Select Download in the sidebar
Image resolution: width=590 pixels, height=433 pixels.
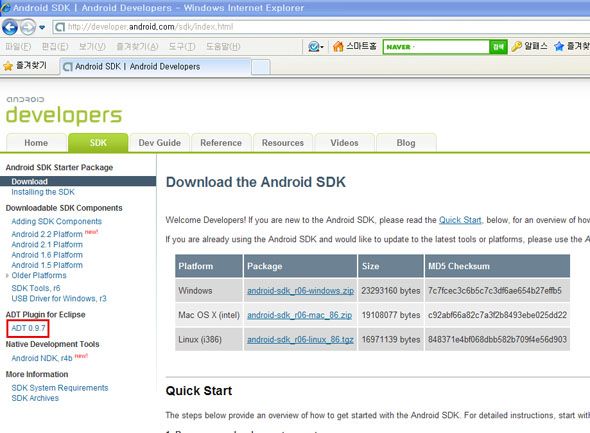click(x=78, y=181)
